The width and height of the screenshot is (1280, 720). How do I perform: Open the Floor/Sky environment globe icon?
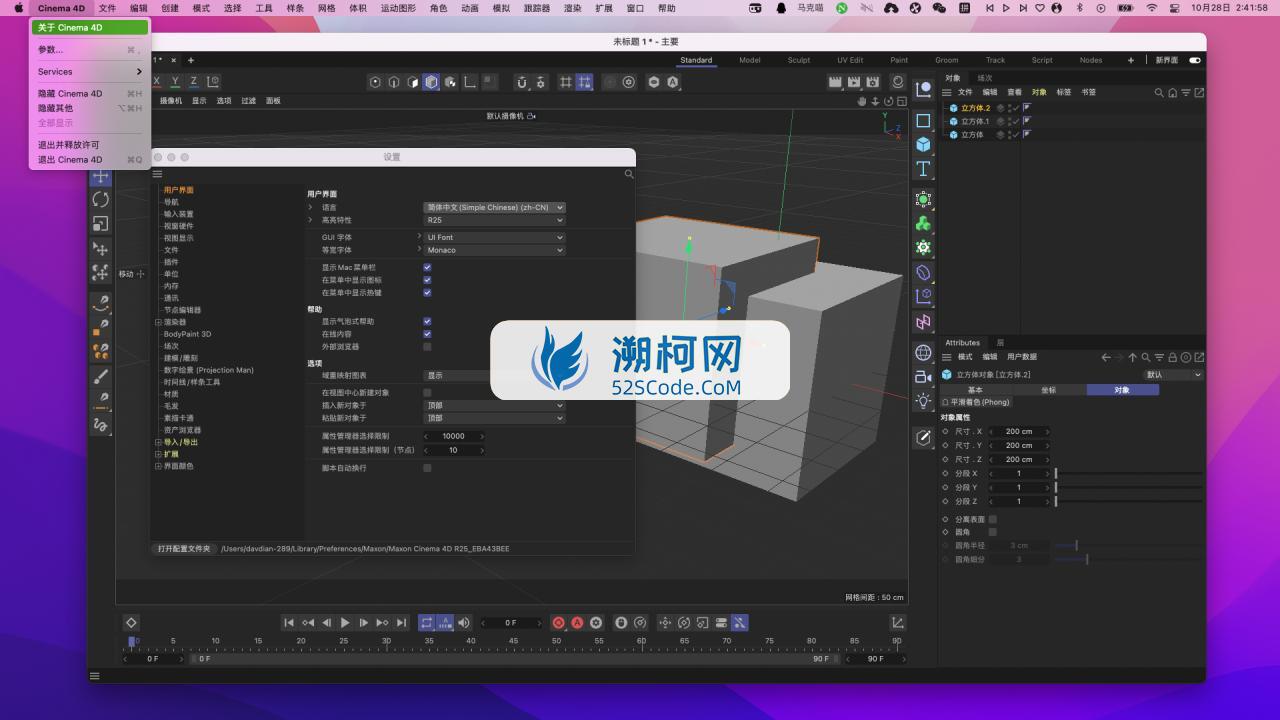pos(923,352)
